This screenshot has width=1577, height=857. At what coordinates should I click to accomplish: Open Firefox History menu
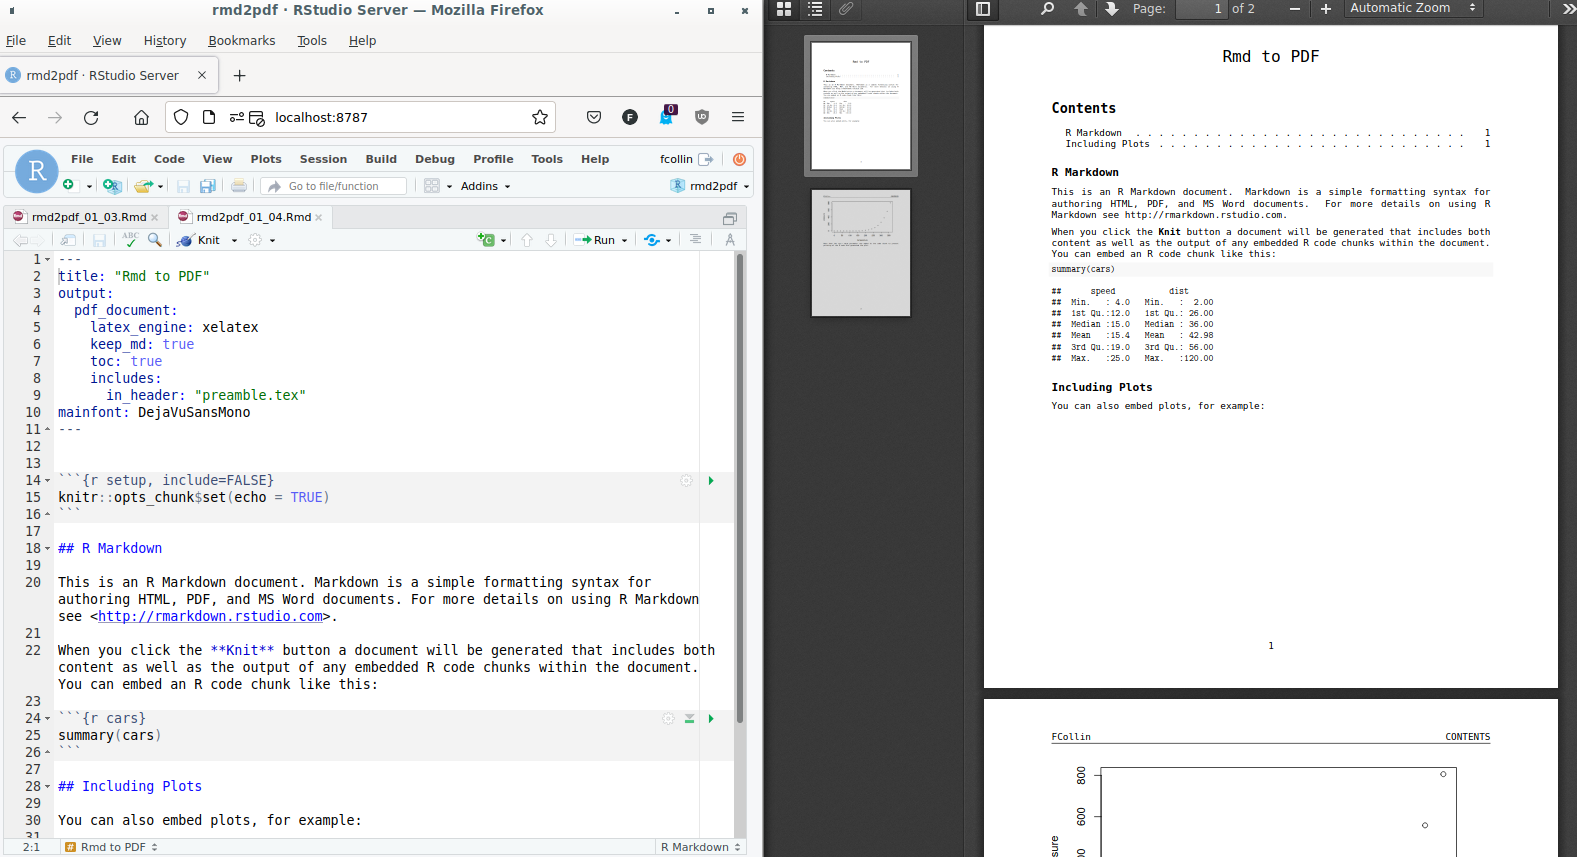165,41
